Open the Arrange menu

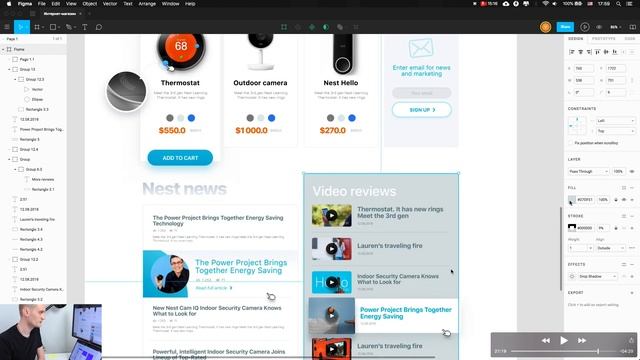coord(147,4)
